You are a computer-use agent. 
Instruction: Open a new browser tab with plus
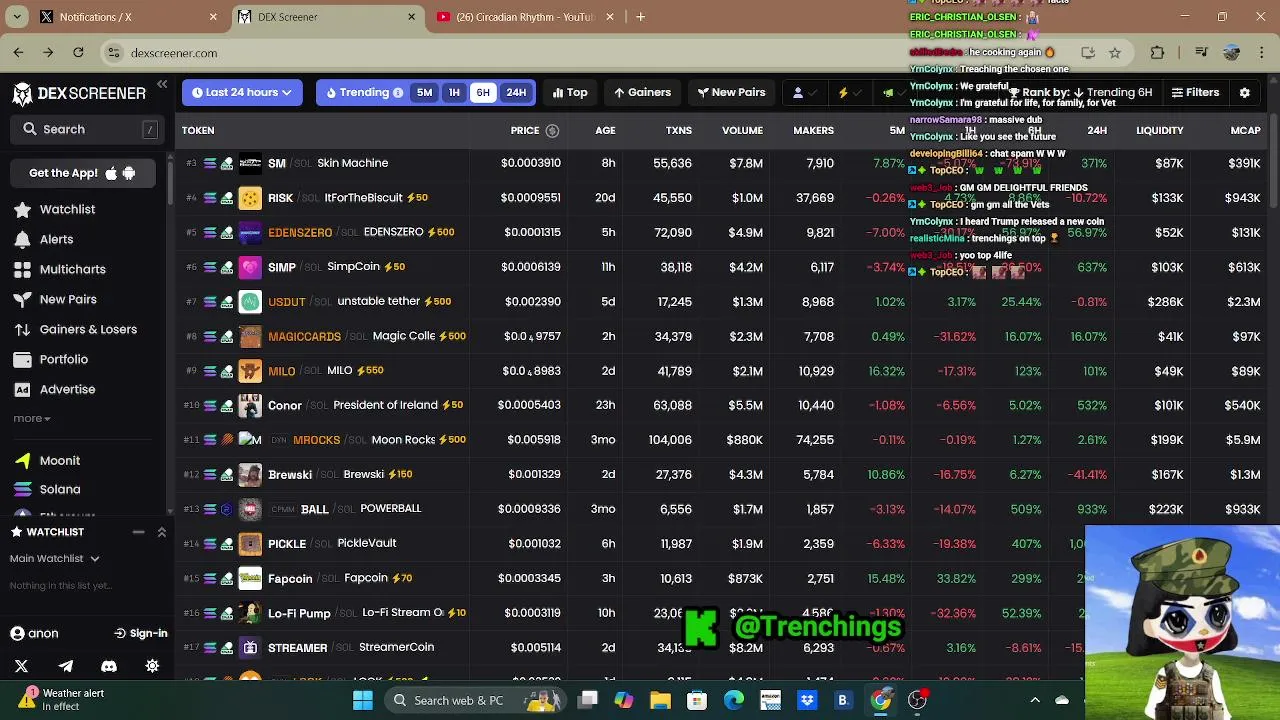(x=641, y=17)
